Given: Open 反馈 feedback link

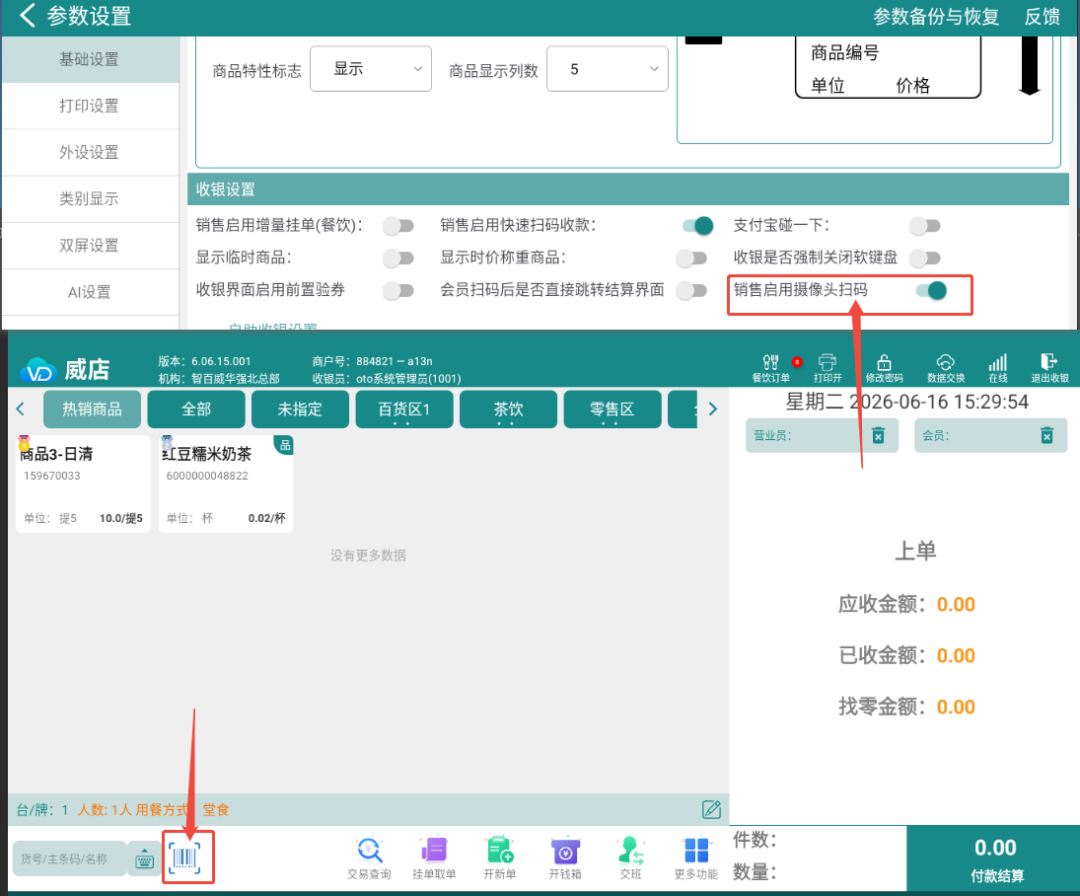Looking at the screenshot, I should 1041,17.
